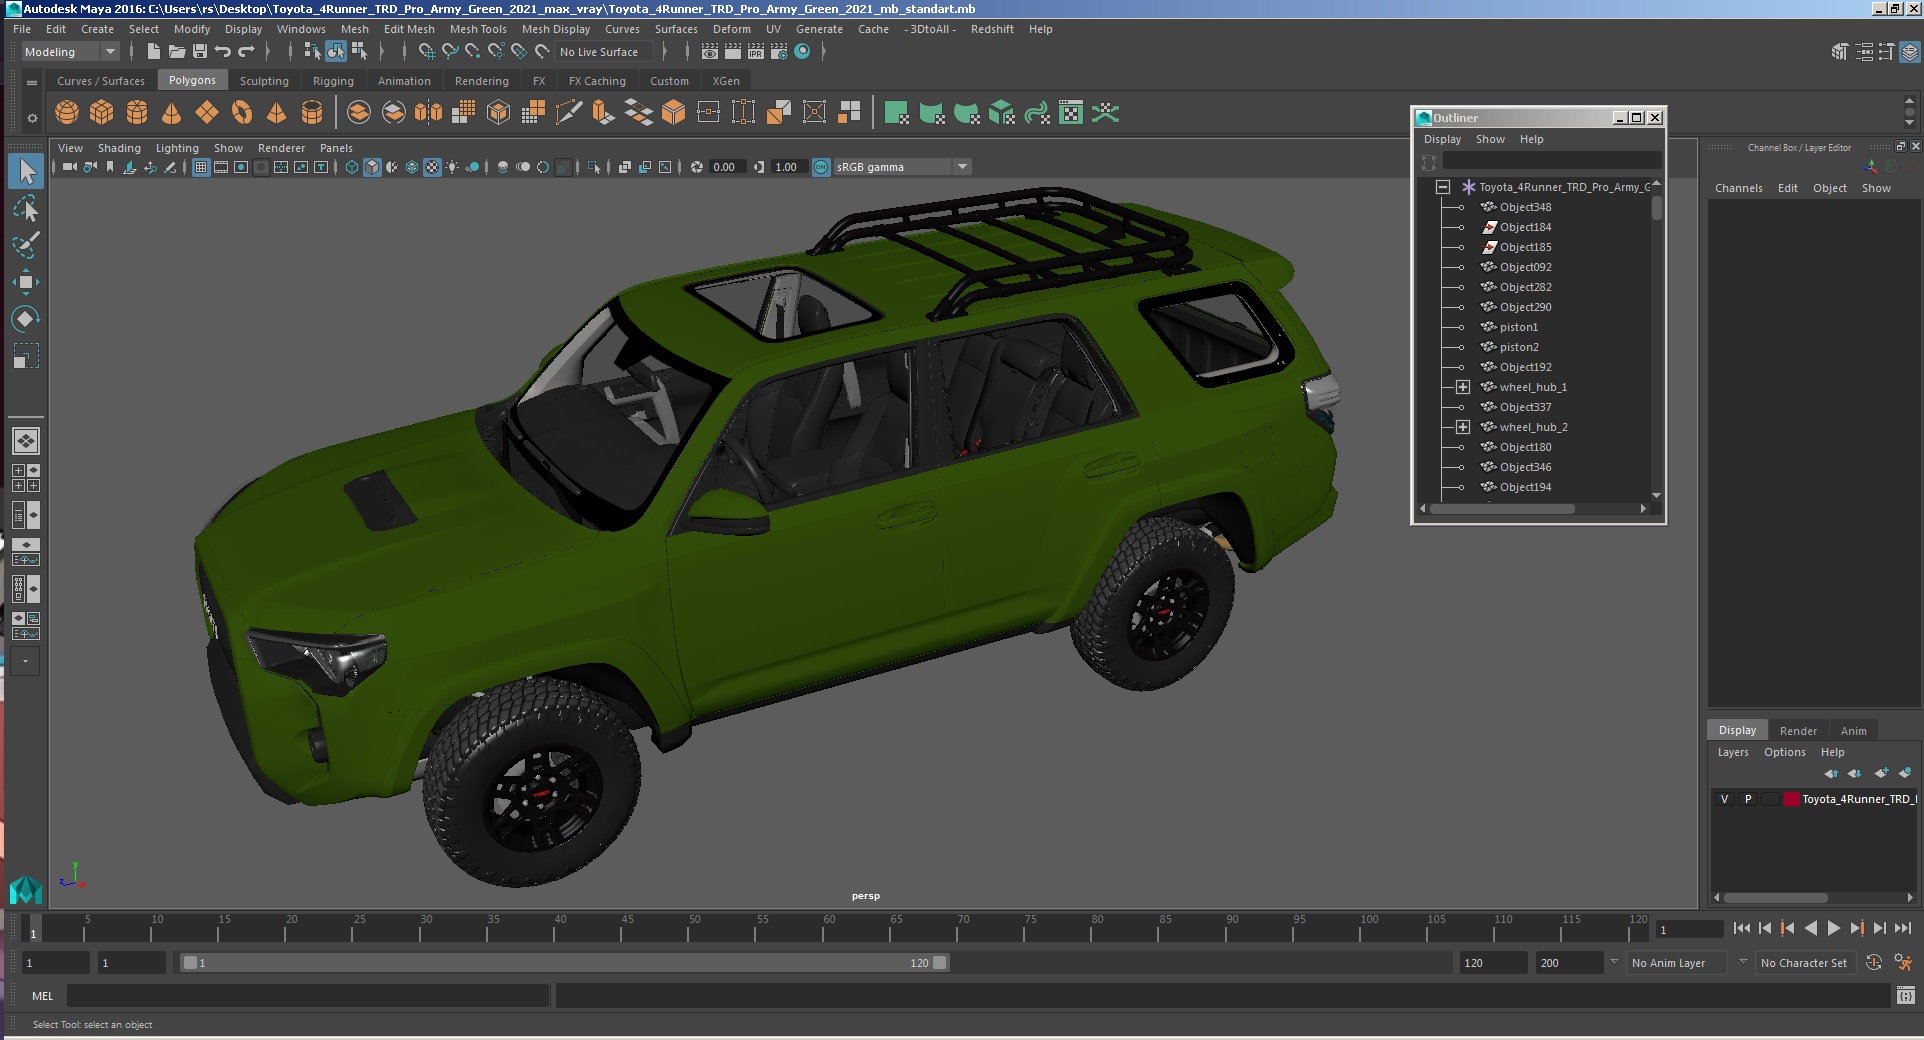
Task: Toggle the viewport grid display button
Action: click(201, 167)
